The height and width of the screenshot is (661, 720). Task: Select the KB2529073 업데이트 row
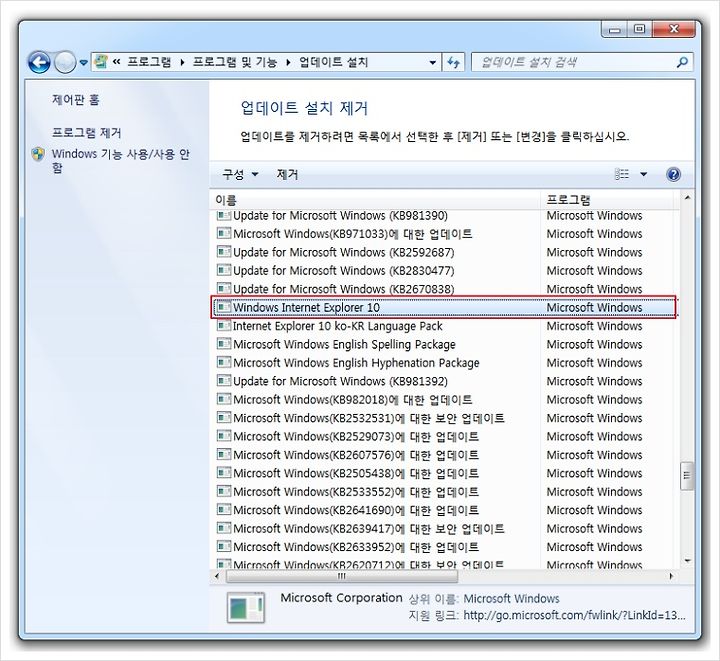pos(444,436)
